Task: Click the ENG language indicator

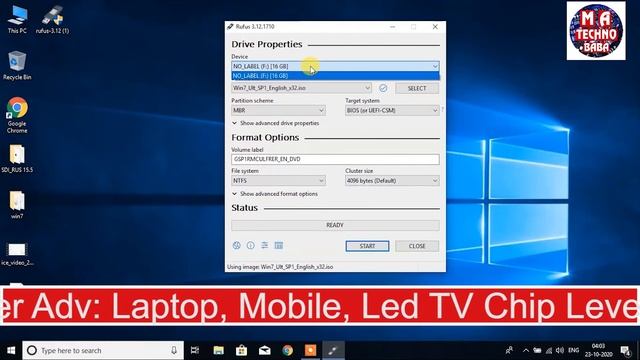Action: tap(573, 350)
